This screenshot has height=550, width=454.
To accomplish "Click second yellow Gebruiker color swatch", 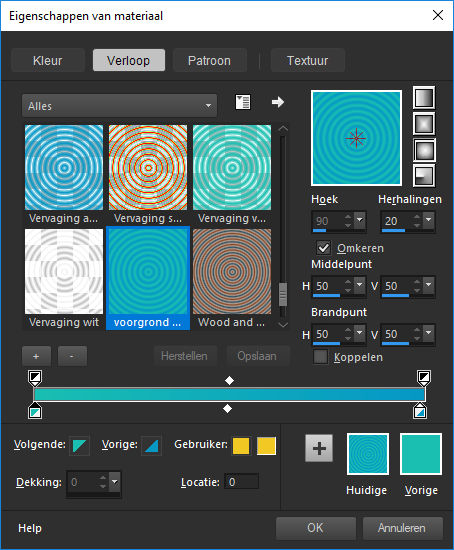I will 266,446.
